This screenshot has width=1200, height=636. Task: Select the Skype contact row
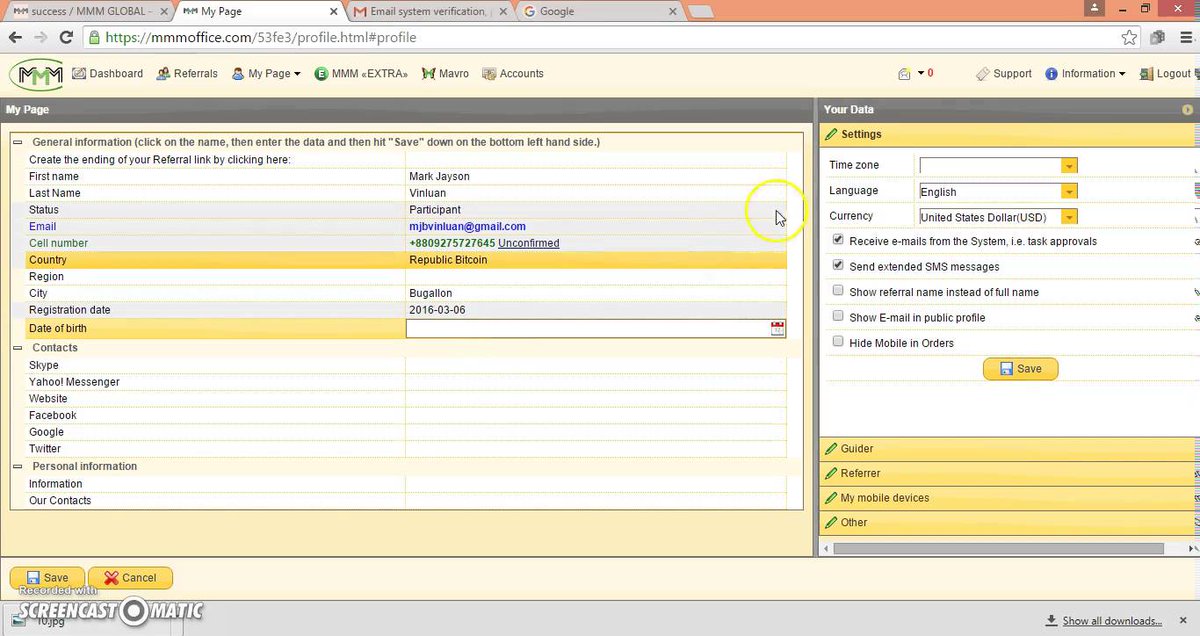click(407, 366)
